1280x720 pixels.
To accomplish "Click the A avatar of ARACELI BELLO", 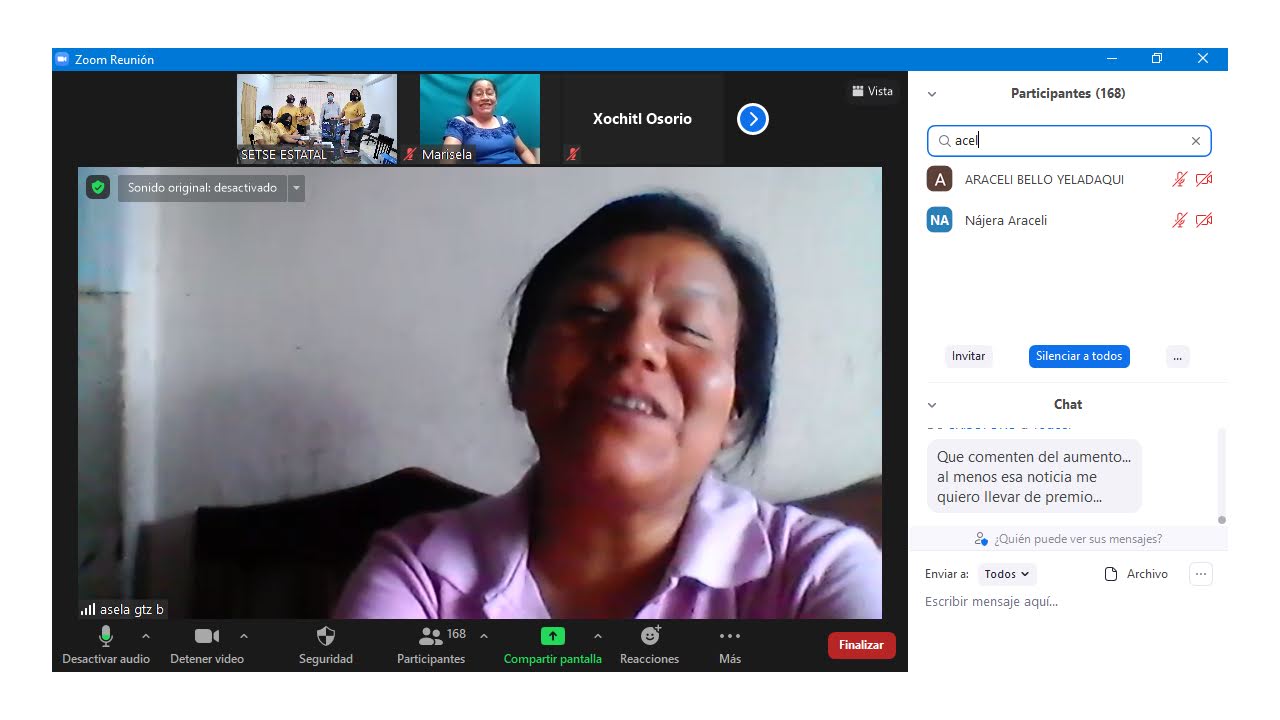I will coord(939,179).
